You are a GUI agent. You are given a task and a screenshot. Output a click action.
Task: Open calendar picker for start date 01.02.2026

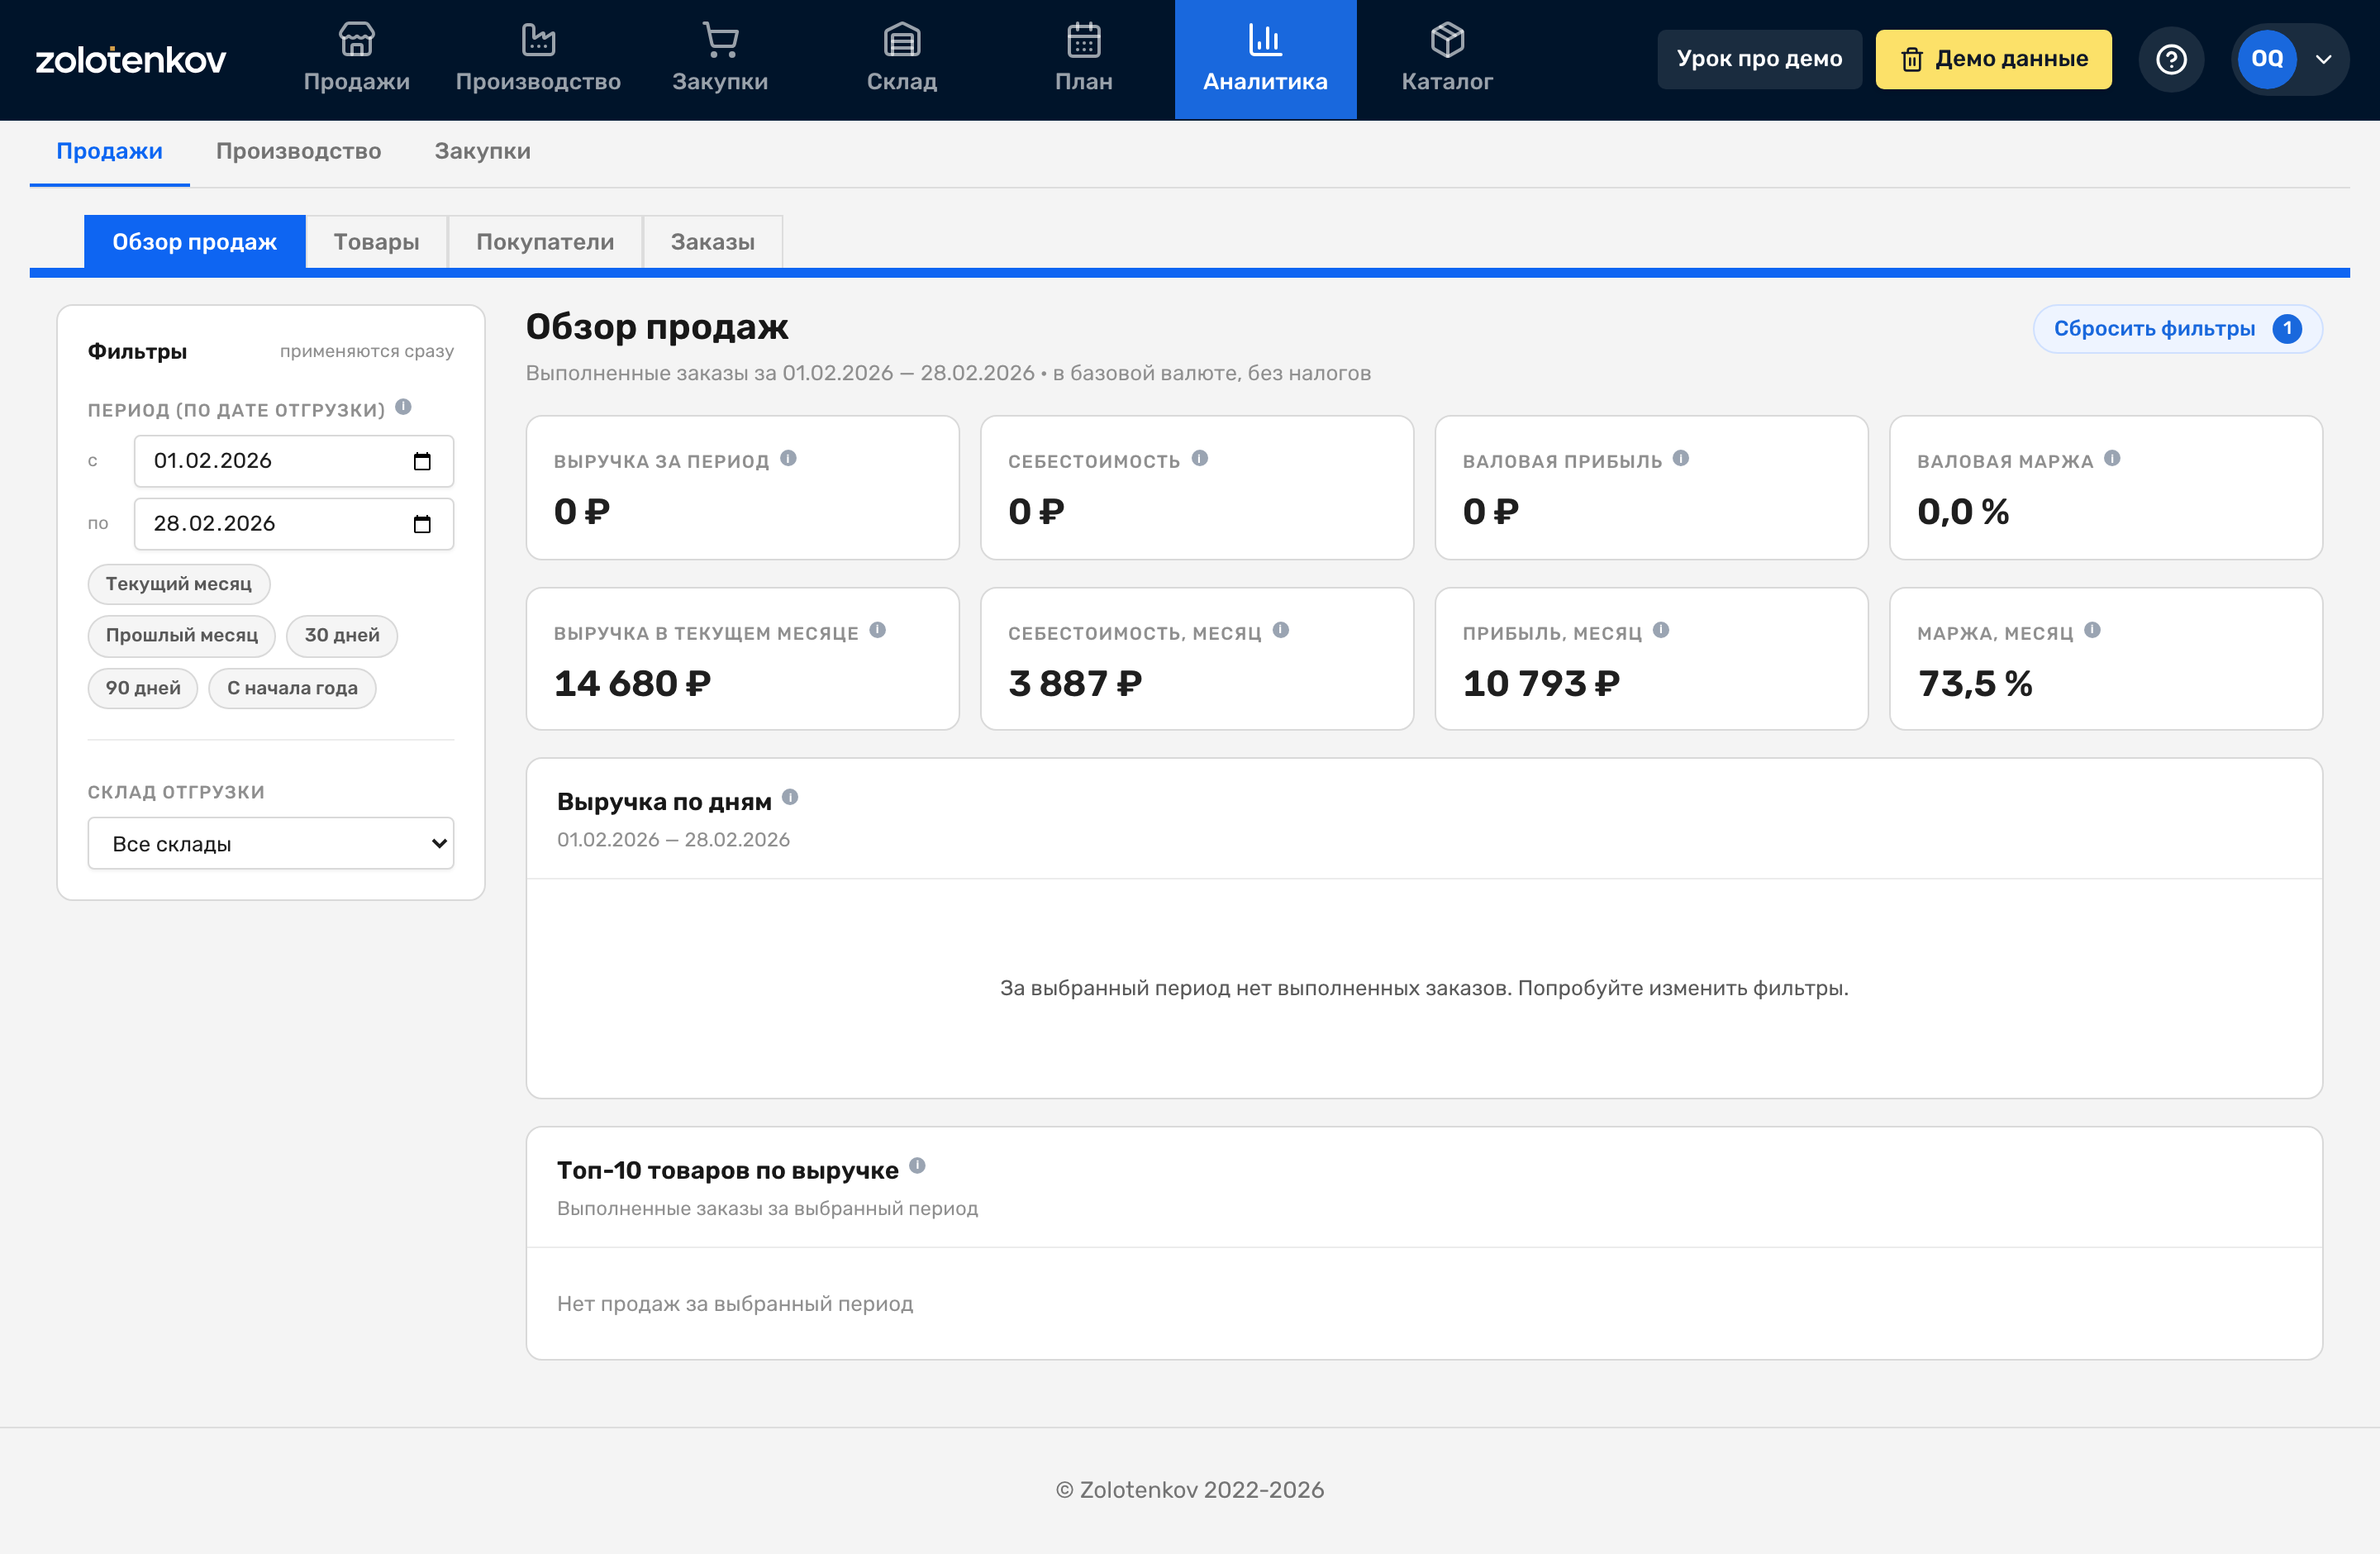click(x=422, y=461)
